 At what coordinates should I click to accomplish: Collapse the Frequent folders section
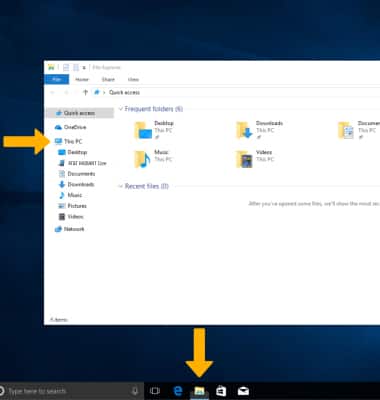(x=121, y=109)
